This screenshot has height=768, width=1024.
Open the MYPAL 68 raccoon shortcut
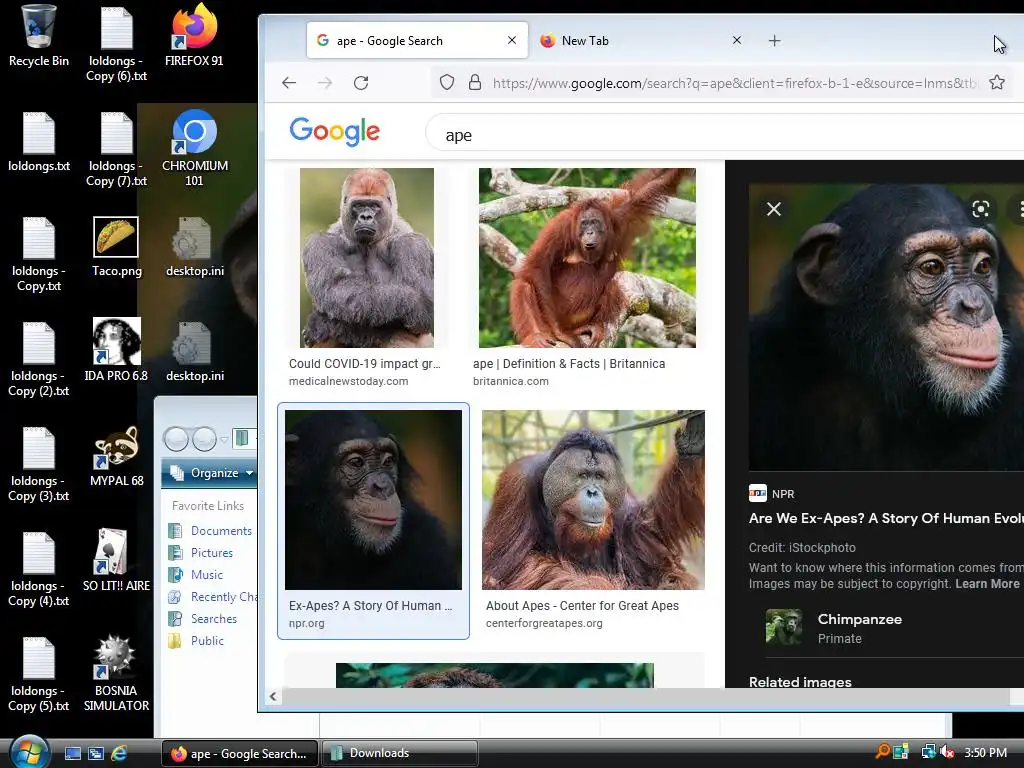[x=116, y=456]
